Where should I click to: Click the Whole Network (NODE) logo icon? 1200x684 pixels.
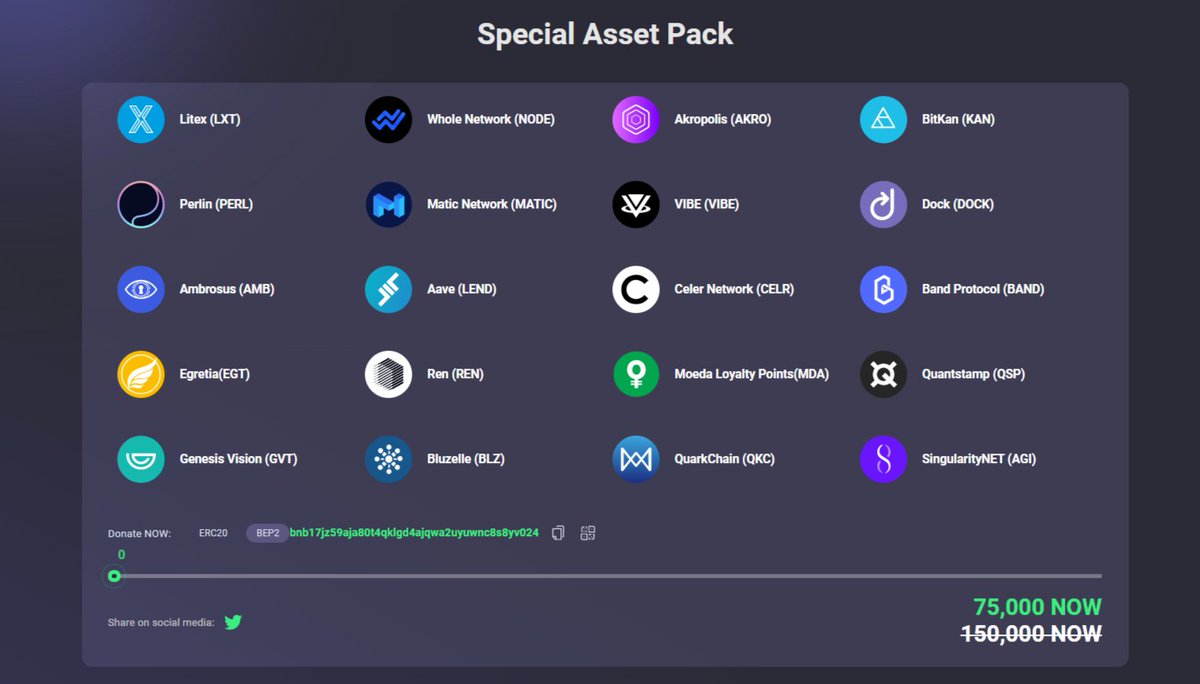(388, 119)
